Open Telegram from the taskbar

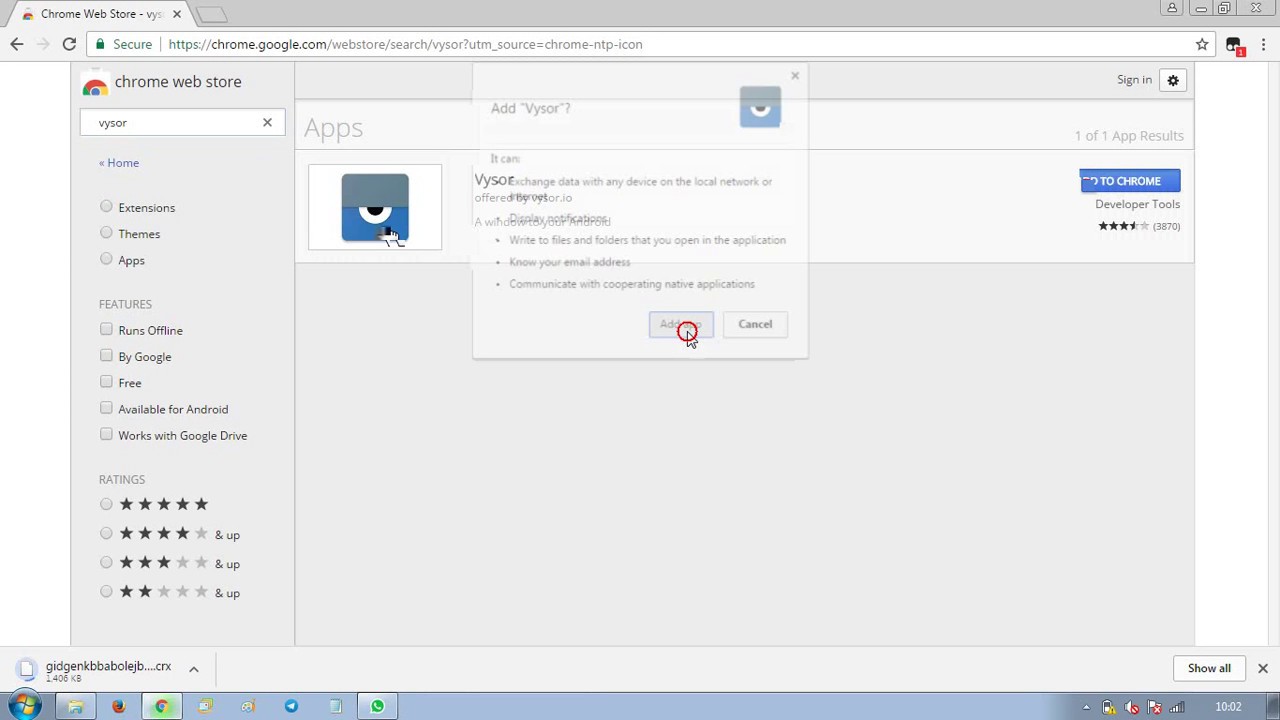(x=291, y=707)
